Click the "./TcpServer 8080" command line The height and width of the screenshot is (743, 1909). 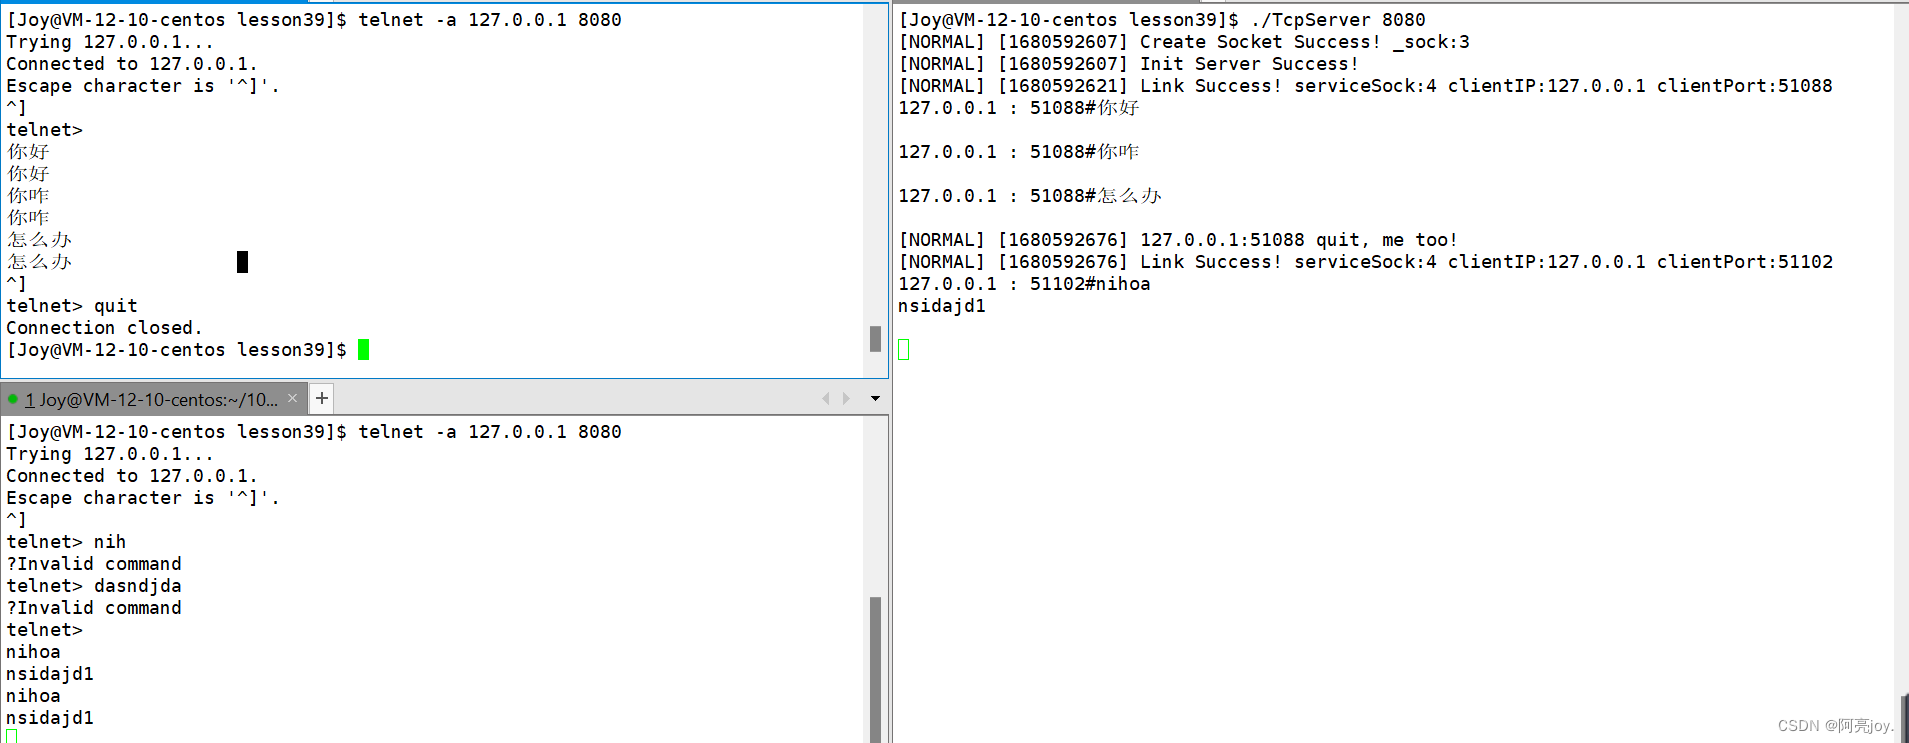(x=1162, y=20)
